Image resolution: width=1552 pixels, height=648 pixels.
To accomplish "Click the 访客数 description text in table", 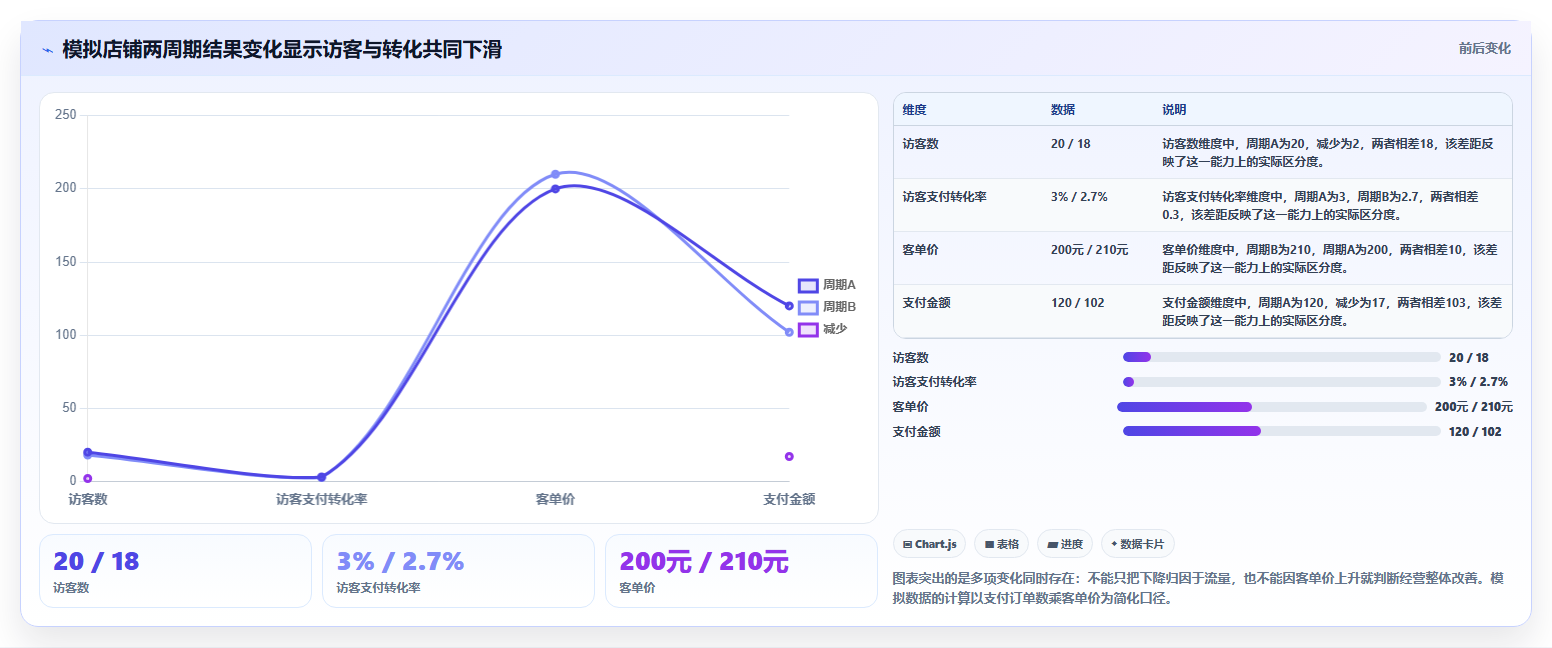I will (1328, 153).
